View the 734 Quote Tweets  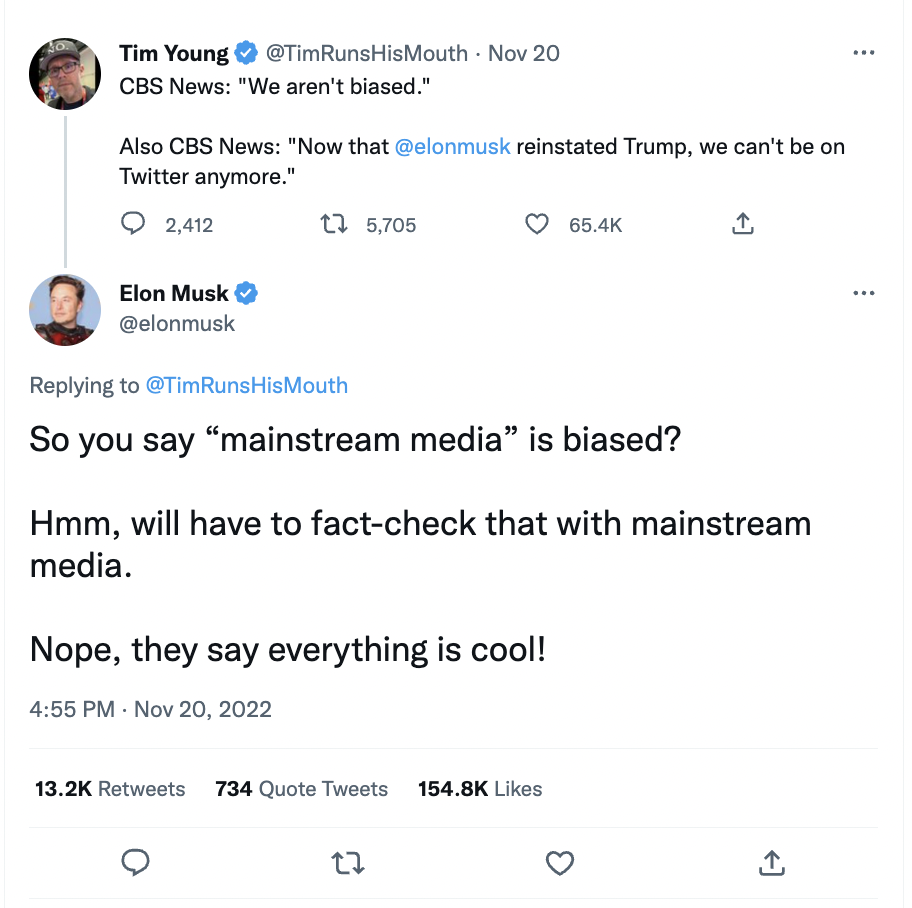[301, 789]
